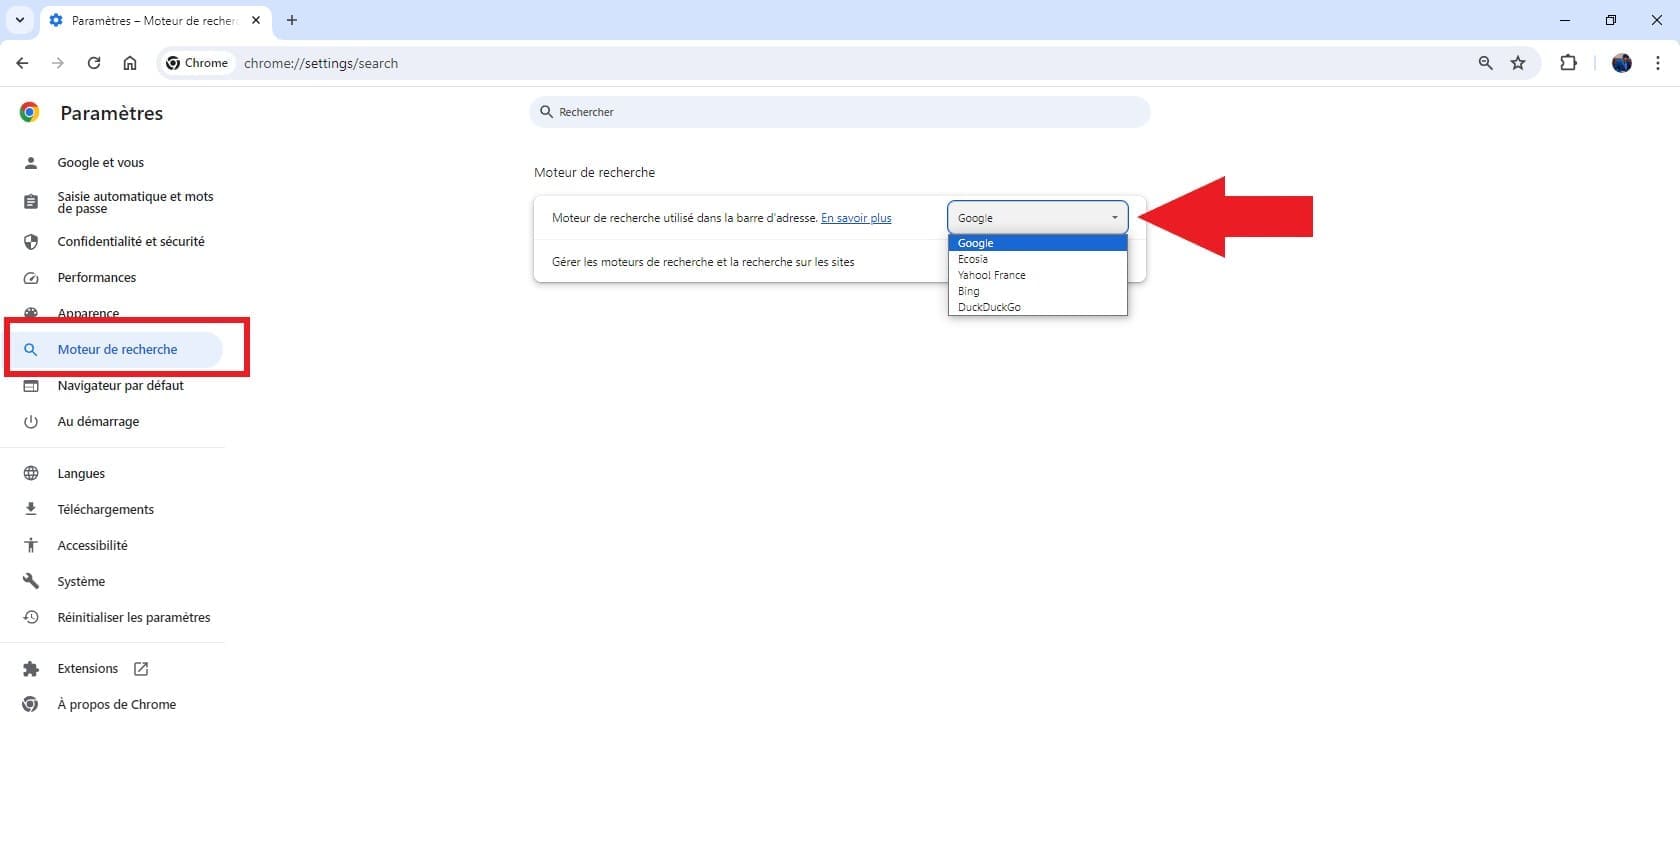
Task: Close the Paramètres tab
Action: pyautogui.click(x=256, y=20)
